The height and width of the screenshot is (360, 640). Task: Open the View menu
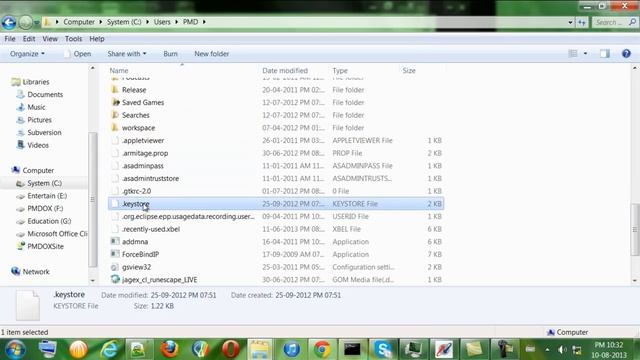coord(50,39)
